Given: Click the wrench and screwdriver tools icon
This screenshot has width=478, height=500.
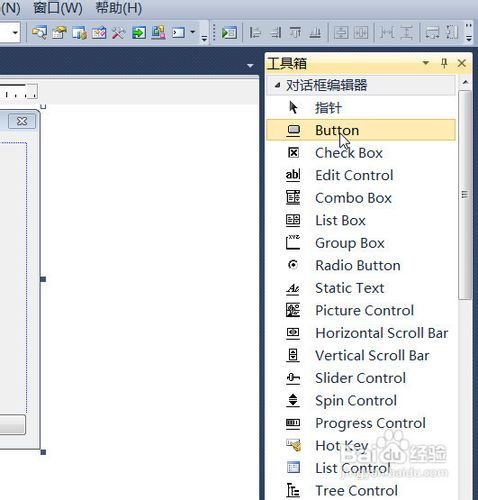Looking at the screenshot, I should (118, 32).
